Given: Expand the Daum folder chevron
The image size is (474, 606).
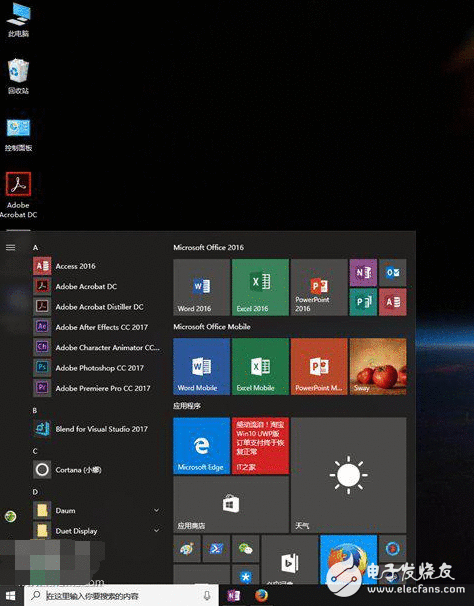Looking at the screenshot, I should pyautogui.click(x=157, y=511).
